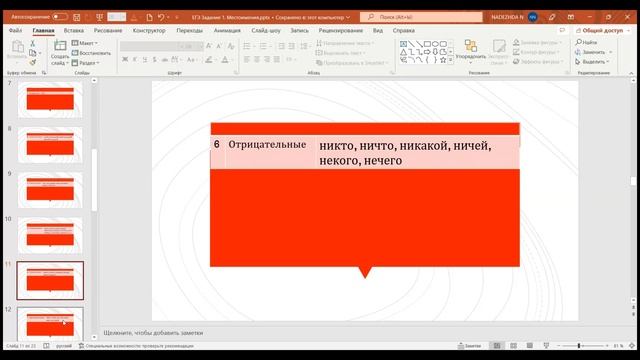Click the font color A icon

(225, 60)
